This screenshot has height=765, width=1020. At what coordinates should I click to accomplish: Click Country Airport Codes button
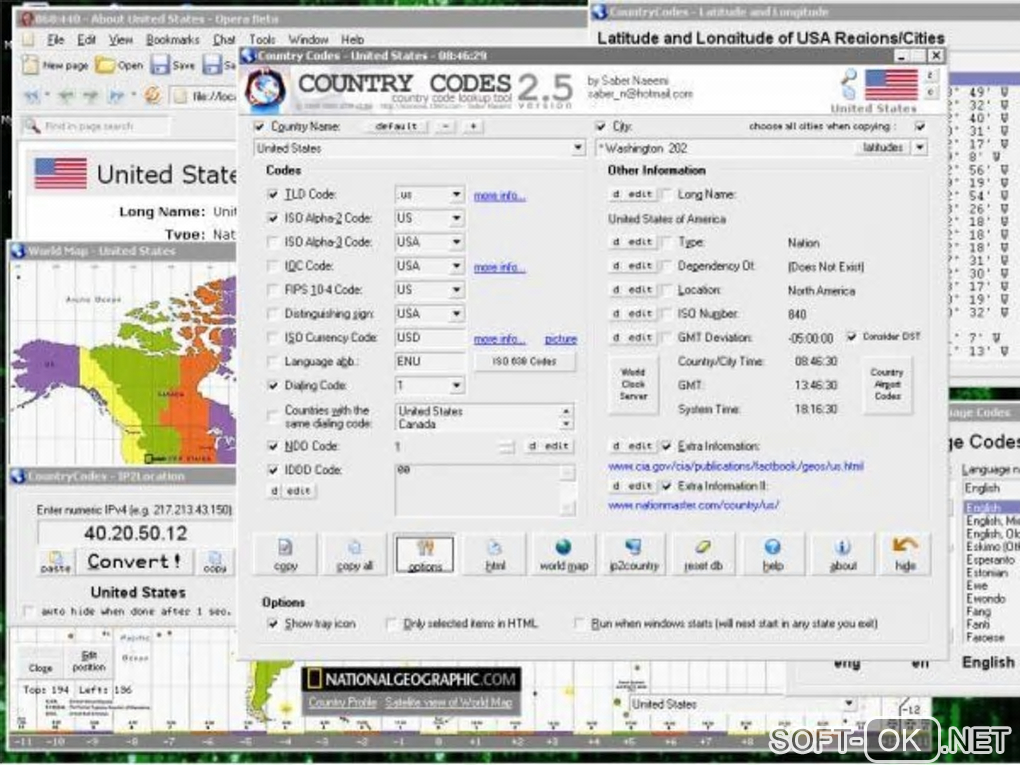(x=887, y=384)
